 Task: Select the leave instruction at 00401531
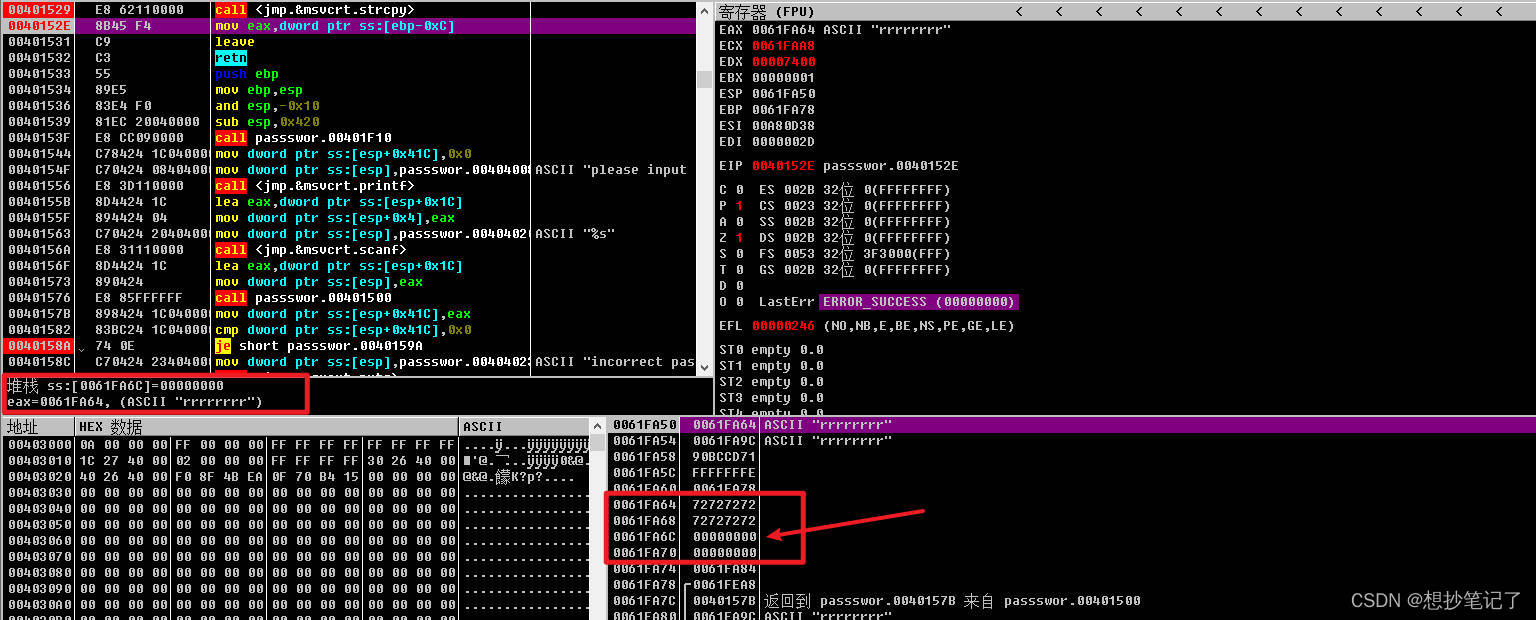(x=349, y=42)
